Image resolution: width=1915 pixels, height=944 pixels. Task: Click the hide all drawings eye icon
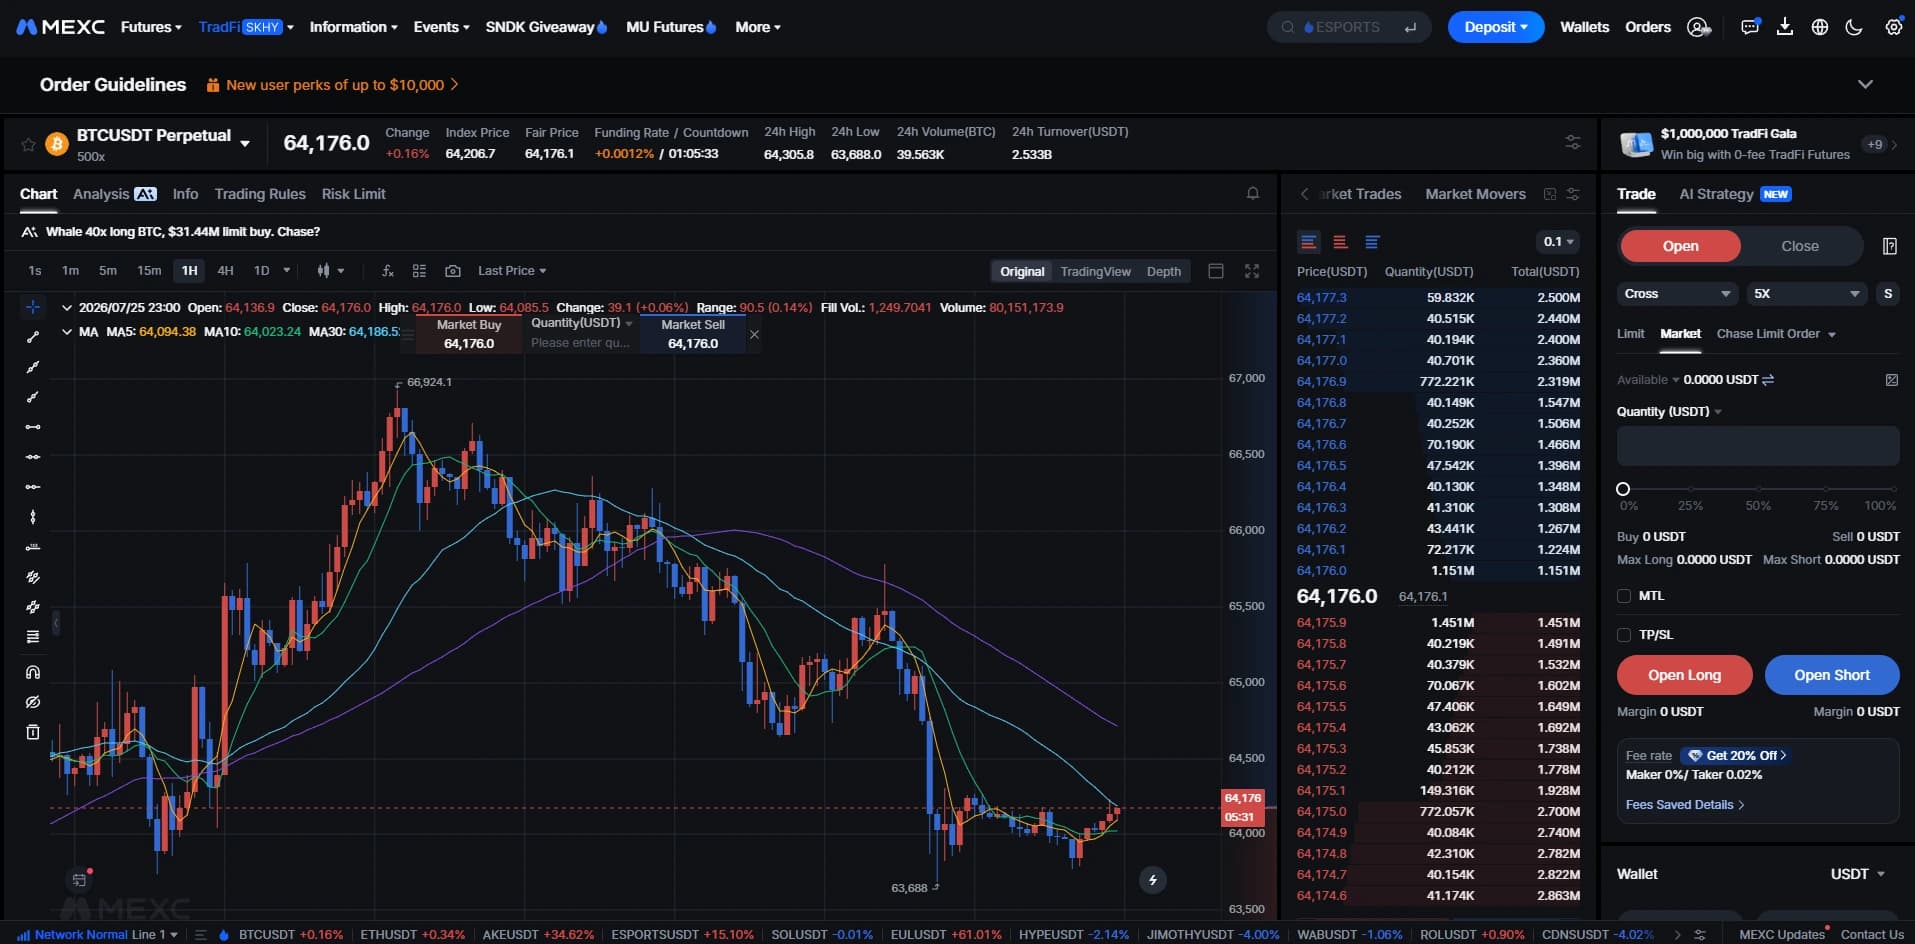pos(33,702)
